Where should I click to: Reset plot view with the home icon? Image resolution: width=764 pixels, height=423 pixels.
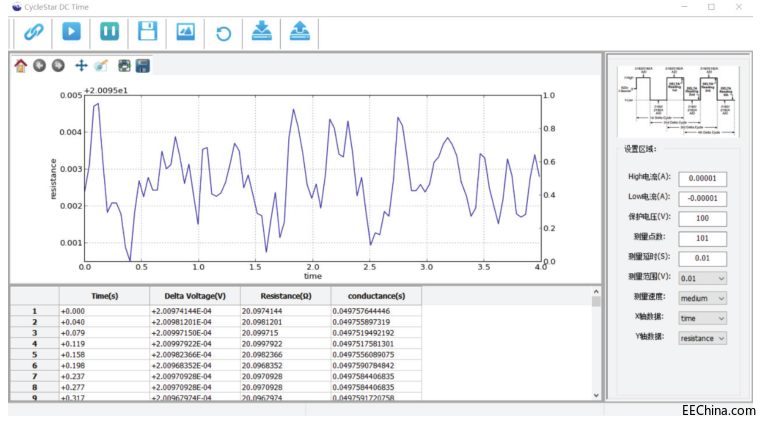(x=20, y=65)
